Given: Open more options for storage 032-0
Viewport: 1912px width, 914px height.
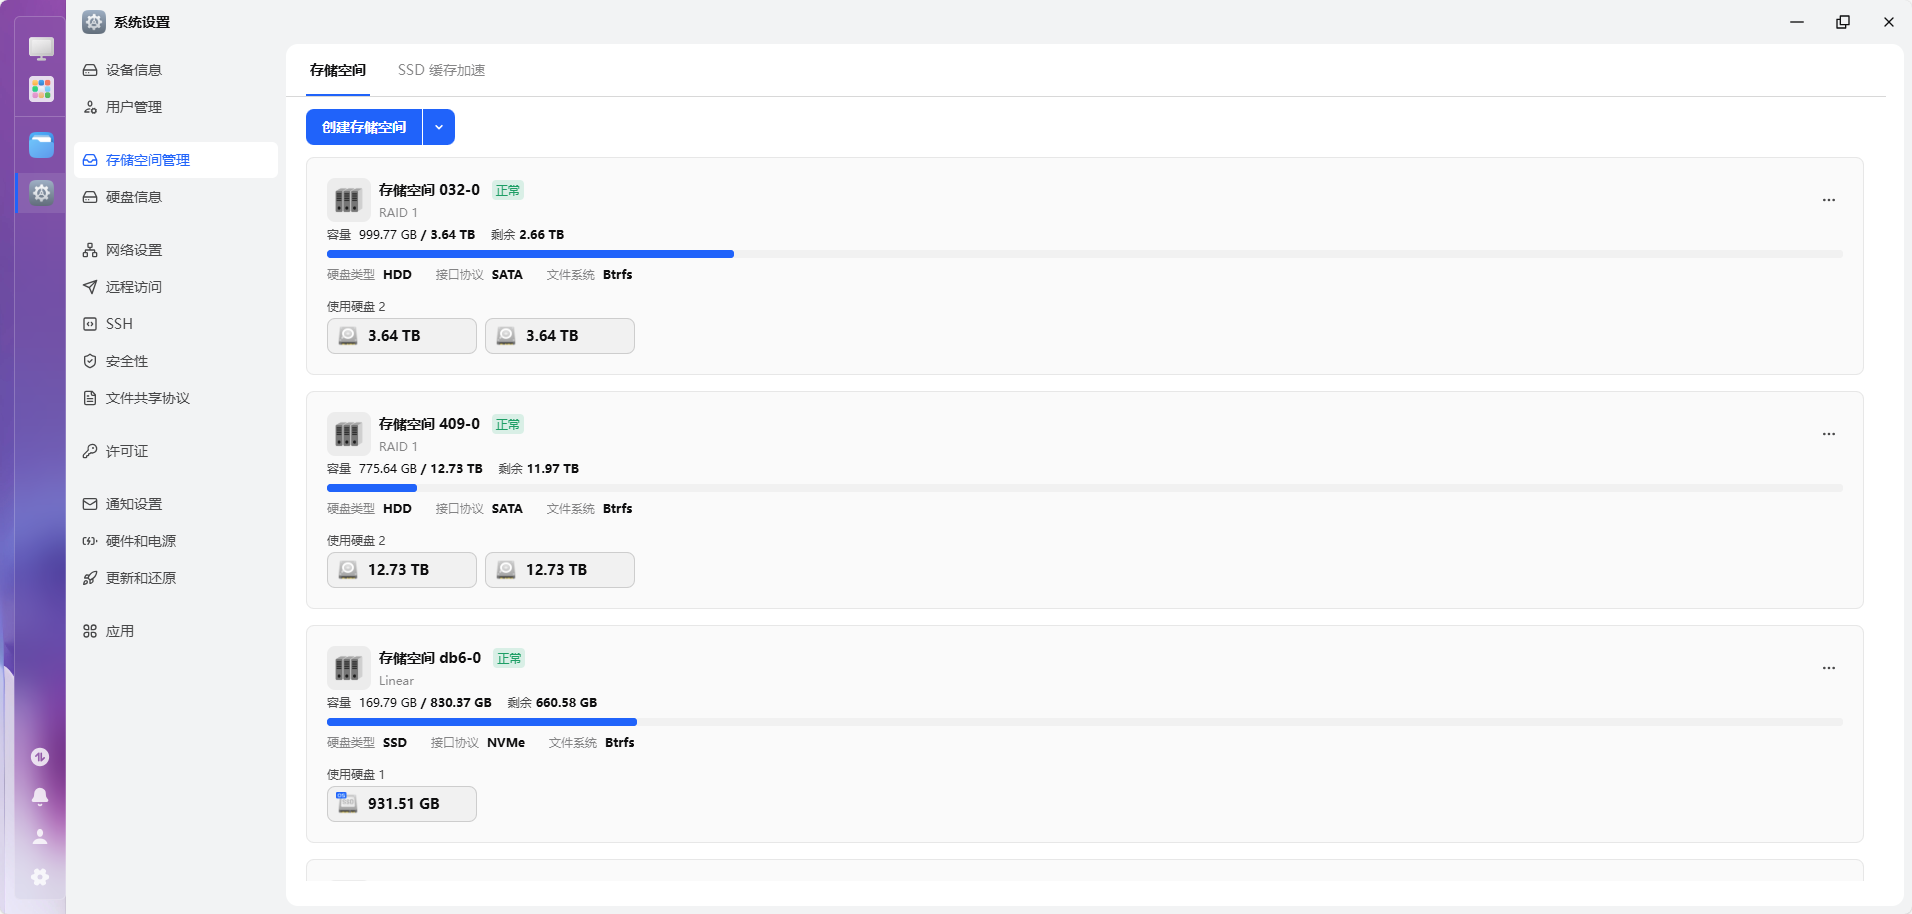Looking at the screenshot, I should pos(1828,200).
